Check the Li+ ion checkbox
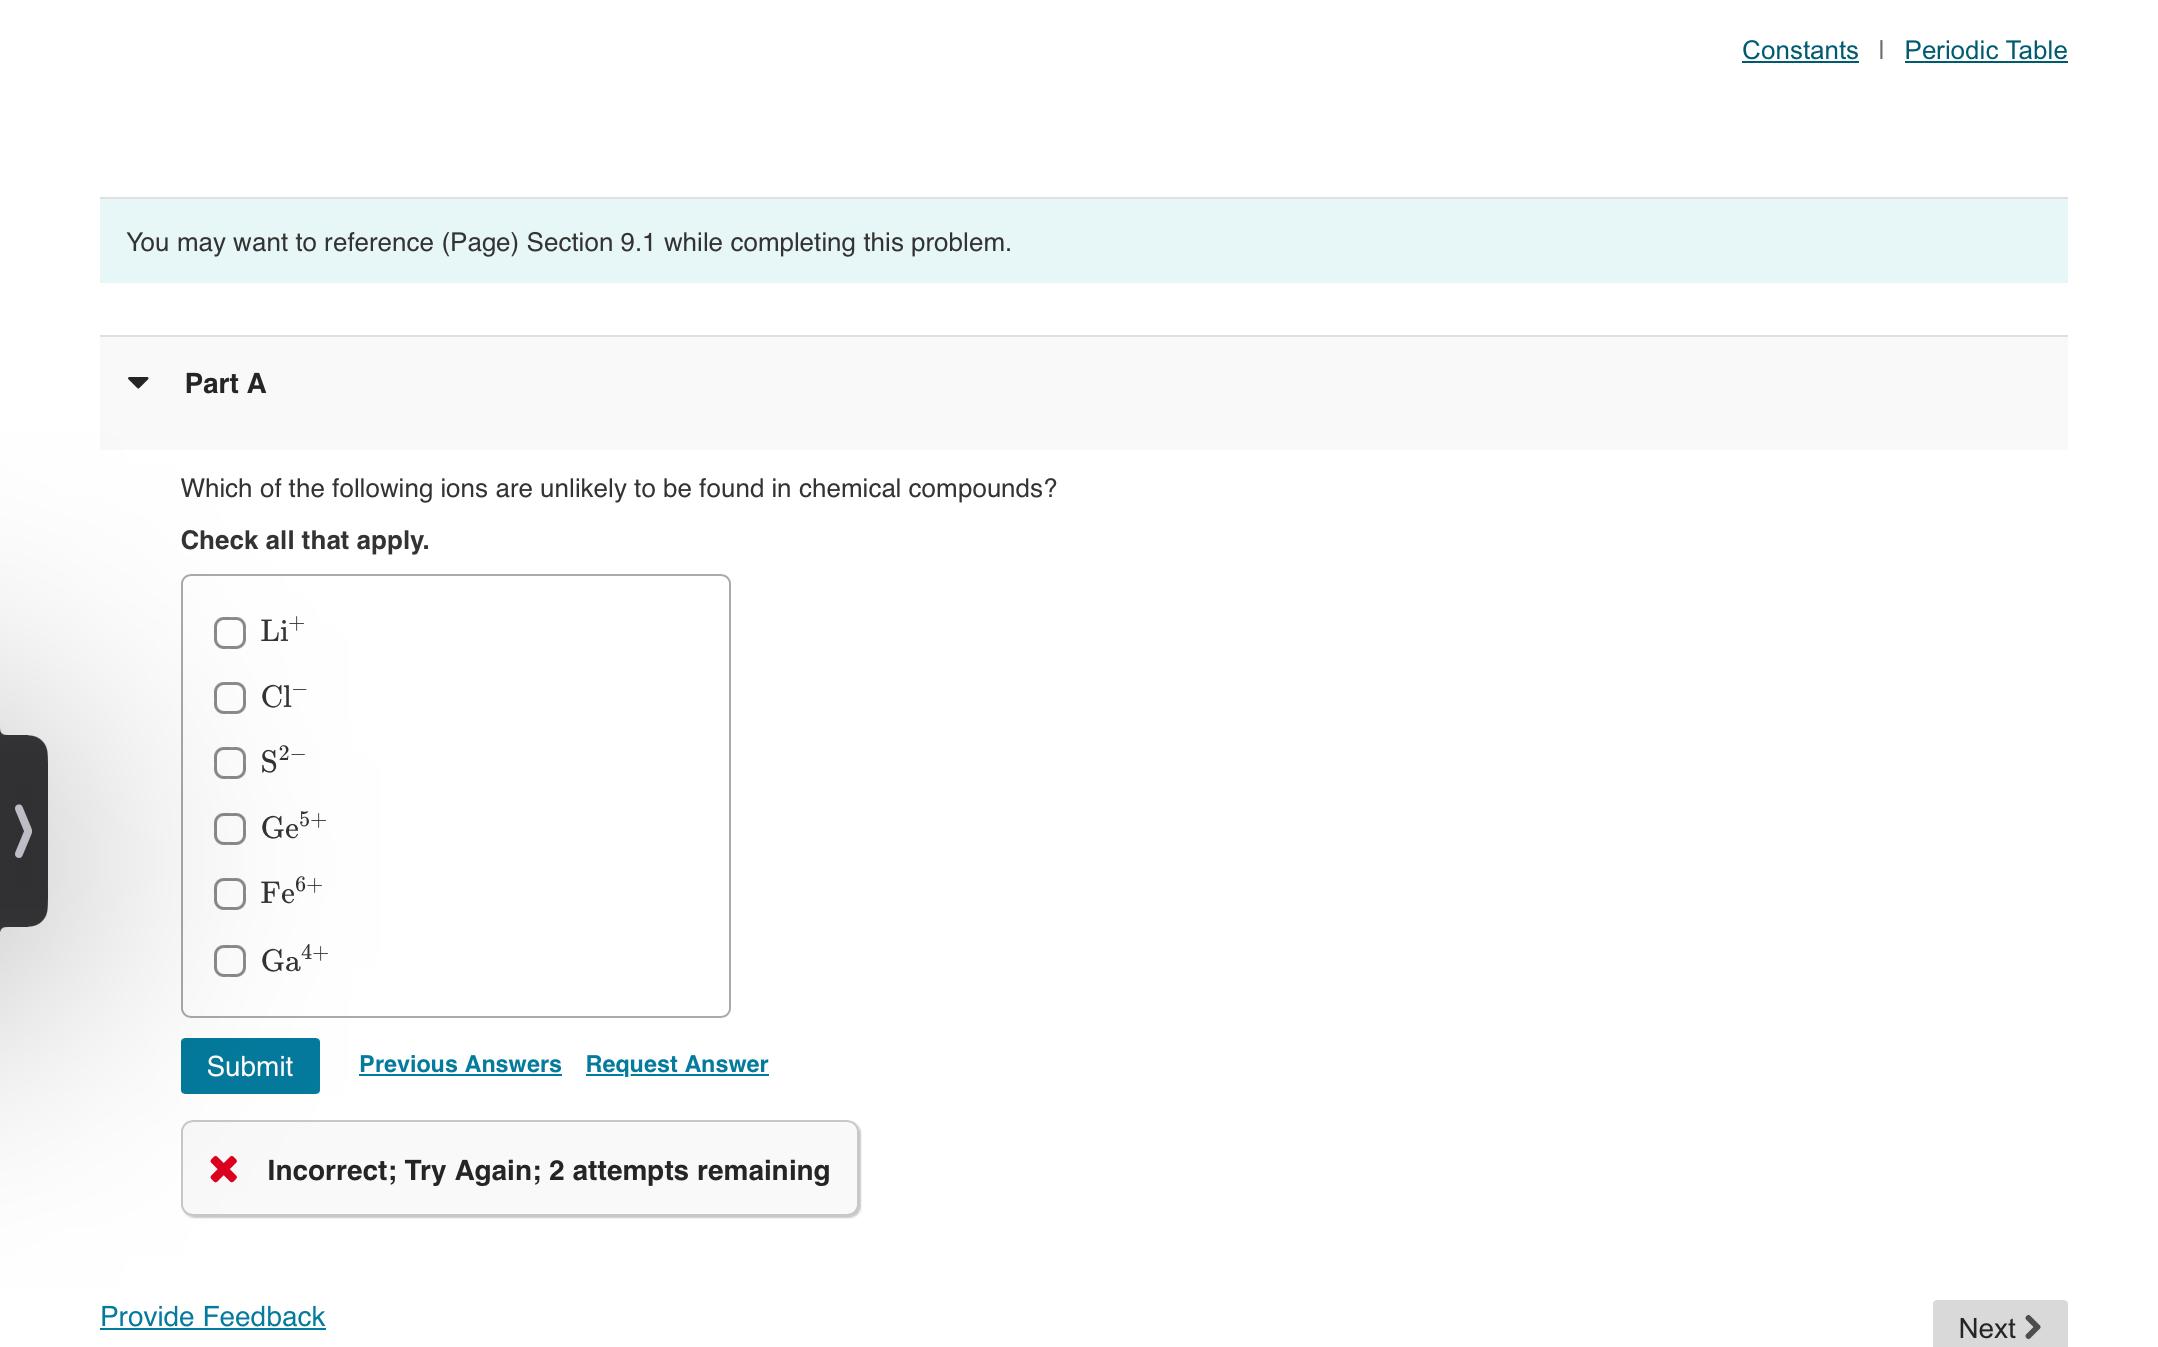The width and height of the screenshot is (2158, 1347). [230, 632]
